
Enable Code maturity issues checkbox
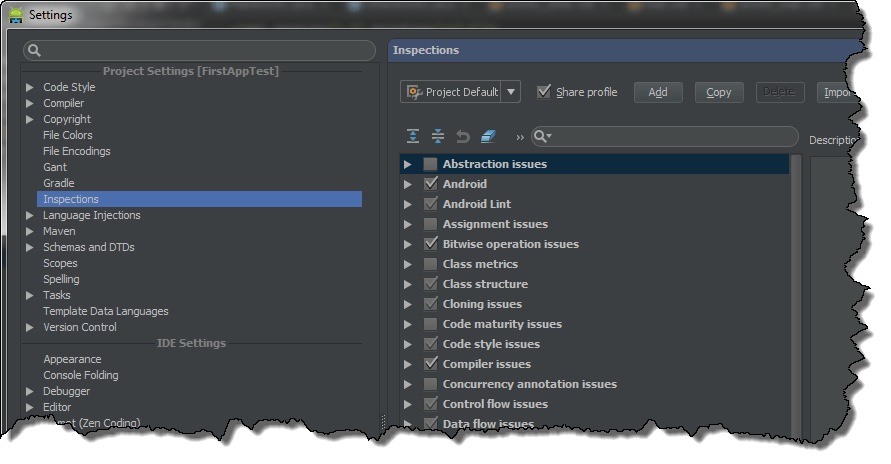point(430,324)
